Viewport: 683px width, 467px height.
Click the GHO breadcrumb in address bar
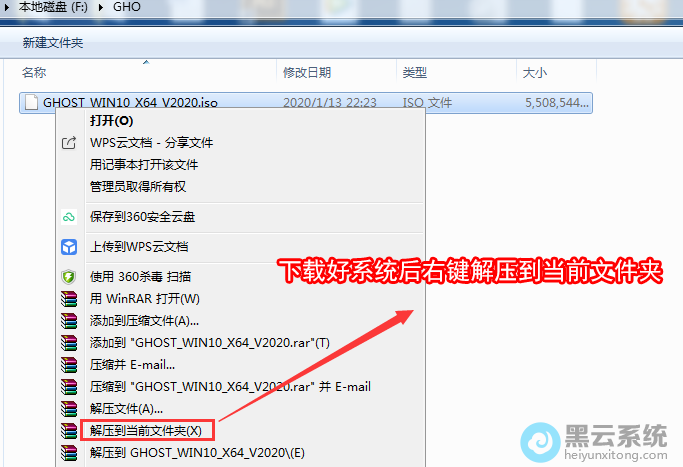(x=127, y=7)
